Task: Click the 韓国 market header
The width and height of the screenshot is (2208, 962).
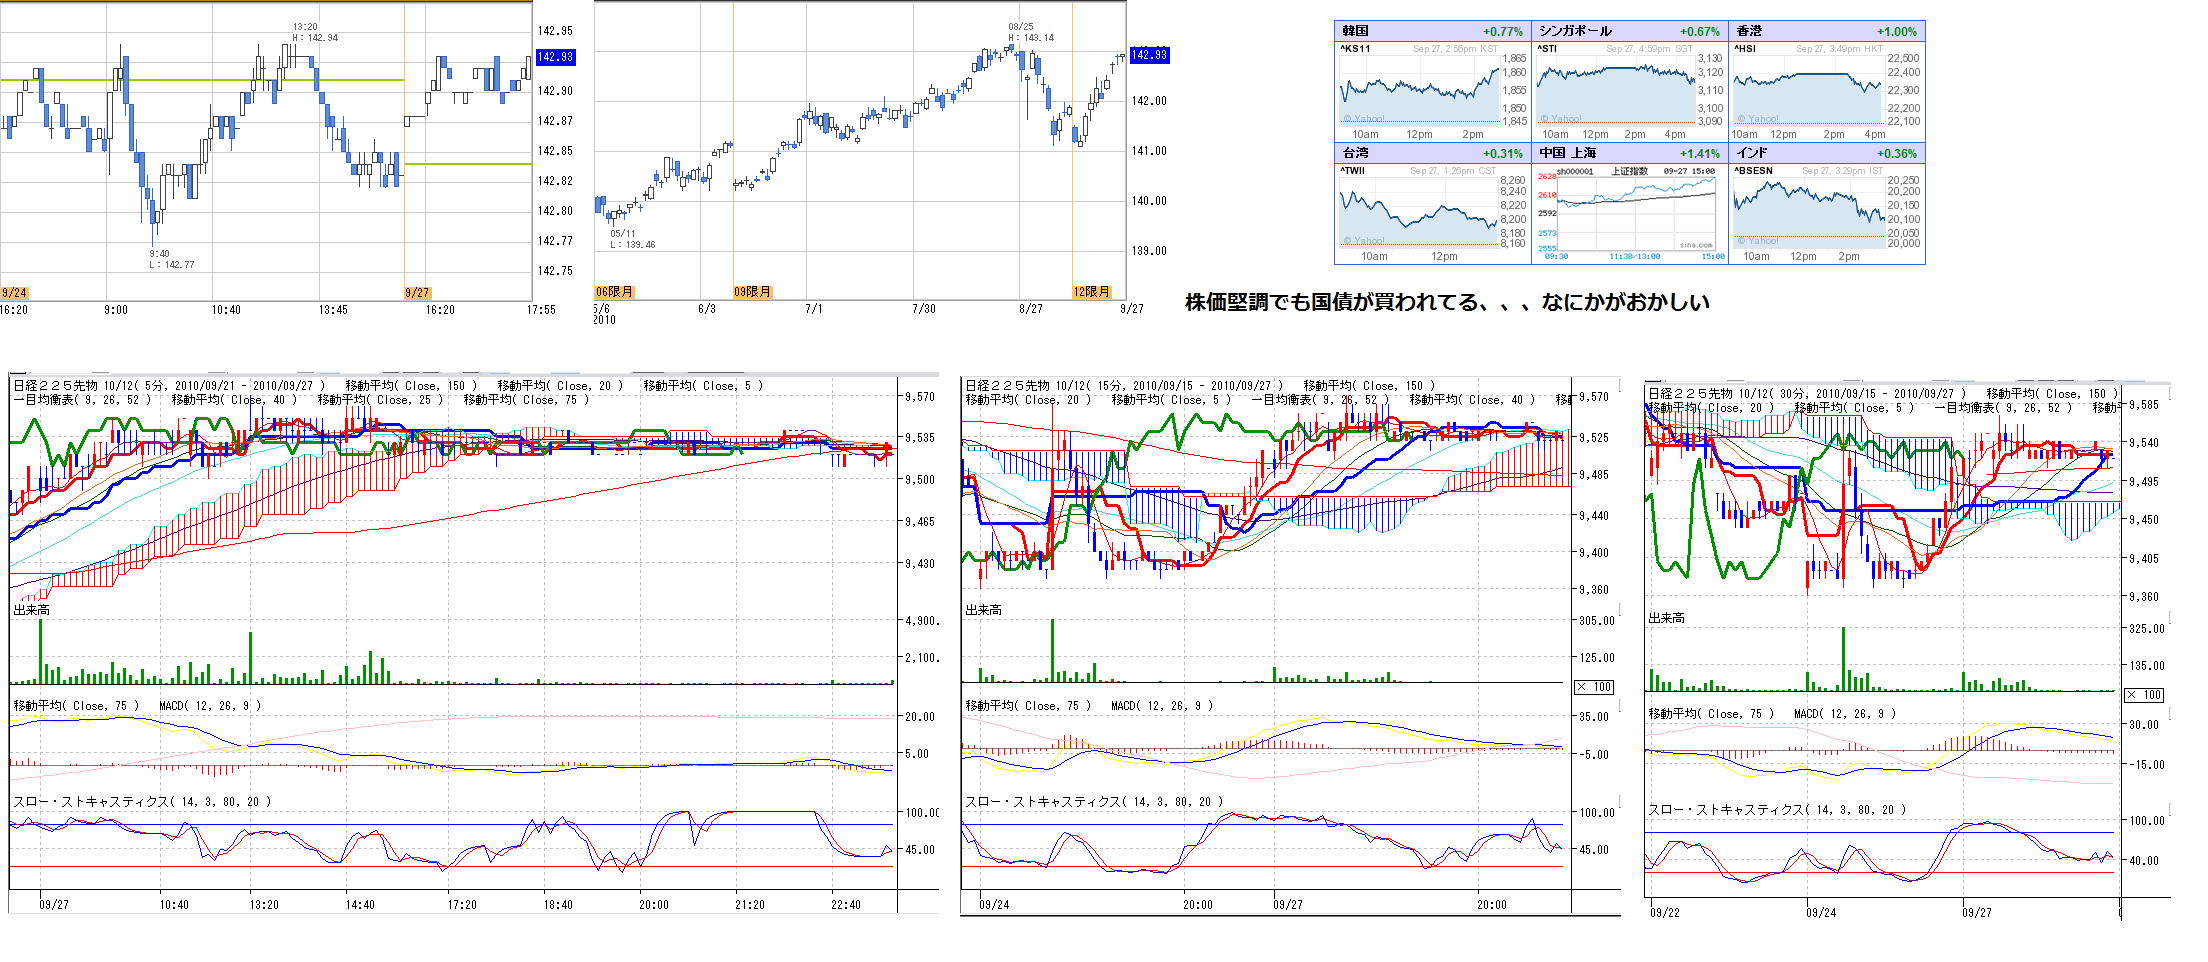Action: click(x=1356, y=31)
